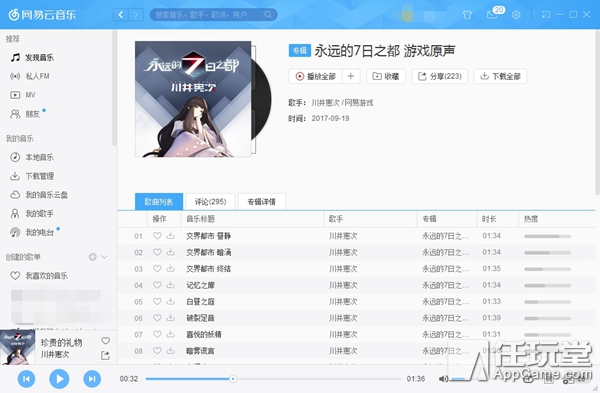Like track 08 暗雾谎言
This screenshot has width=600, height=393.
point(157,351)
